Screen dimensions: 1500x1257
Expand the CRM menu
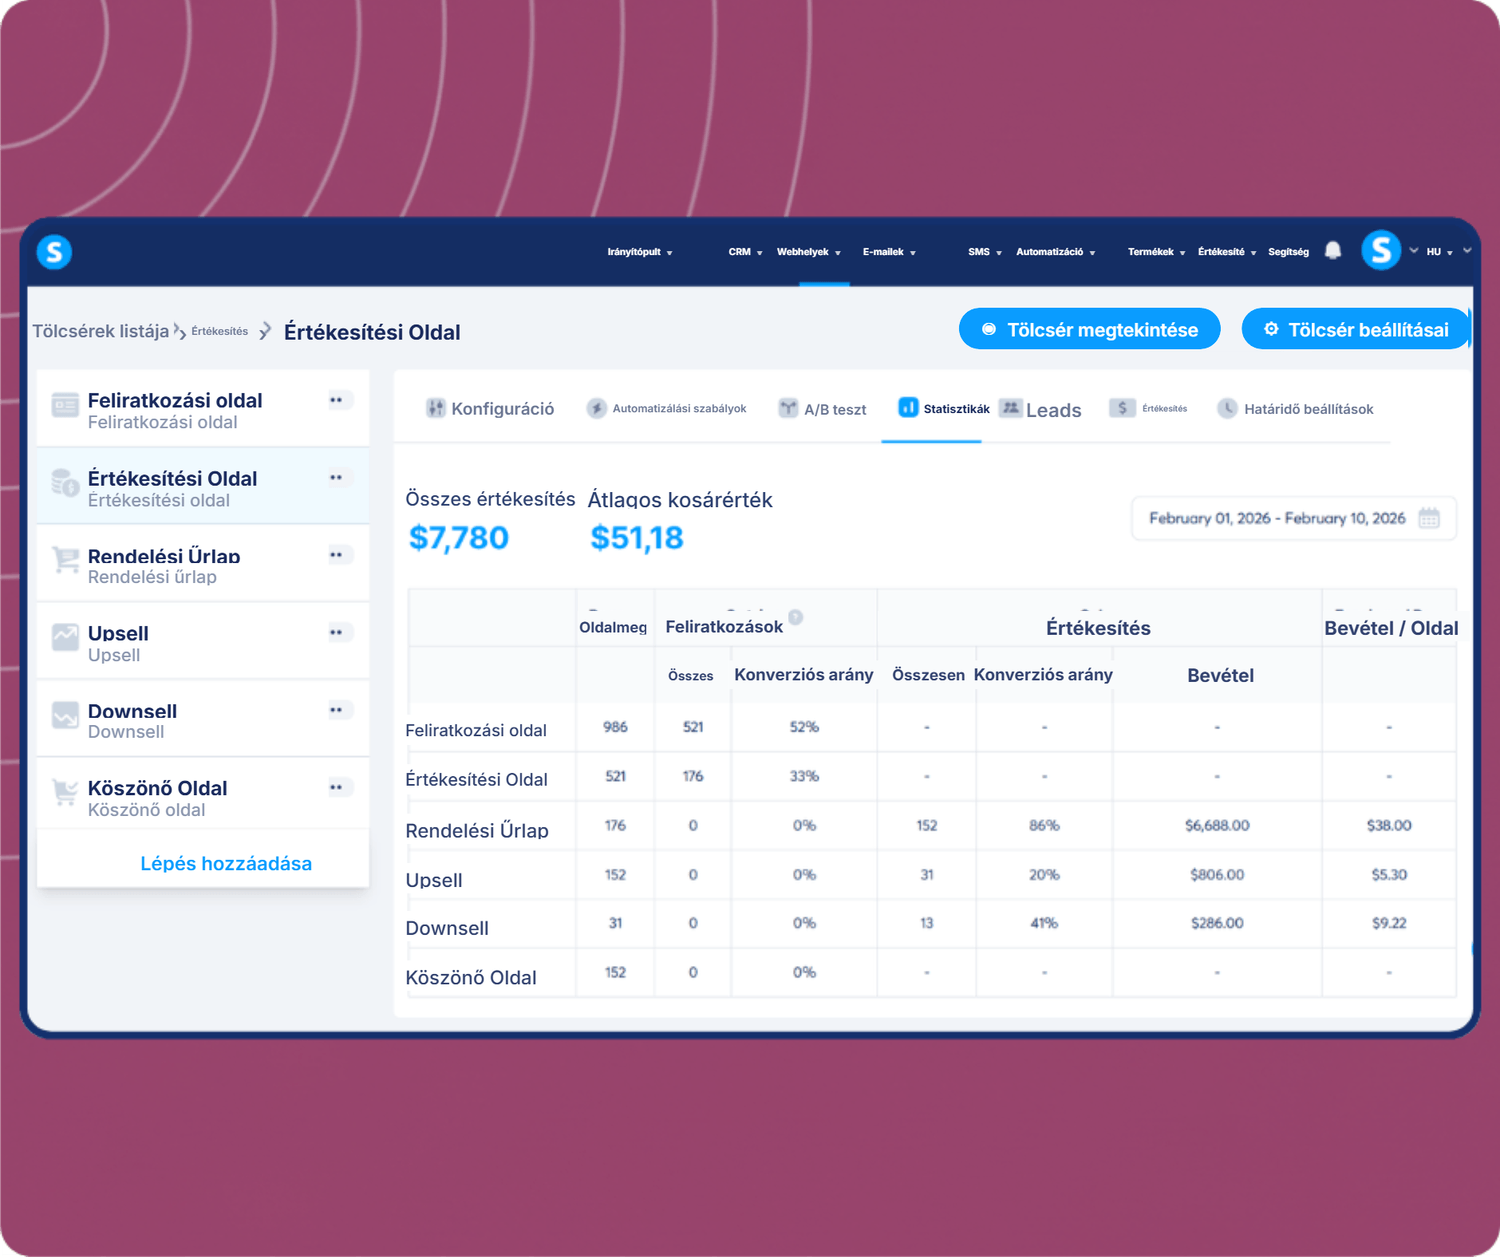coord(745,252)
